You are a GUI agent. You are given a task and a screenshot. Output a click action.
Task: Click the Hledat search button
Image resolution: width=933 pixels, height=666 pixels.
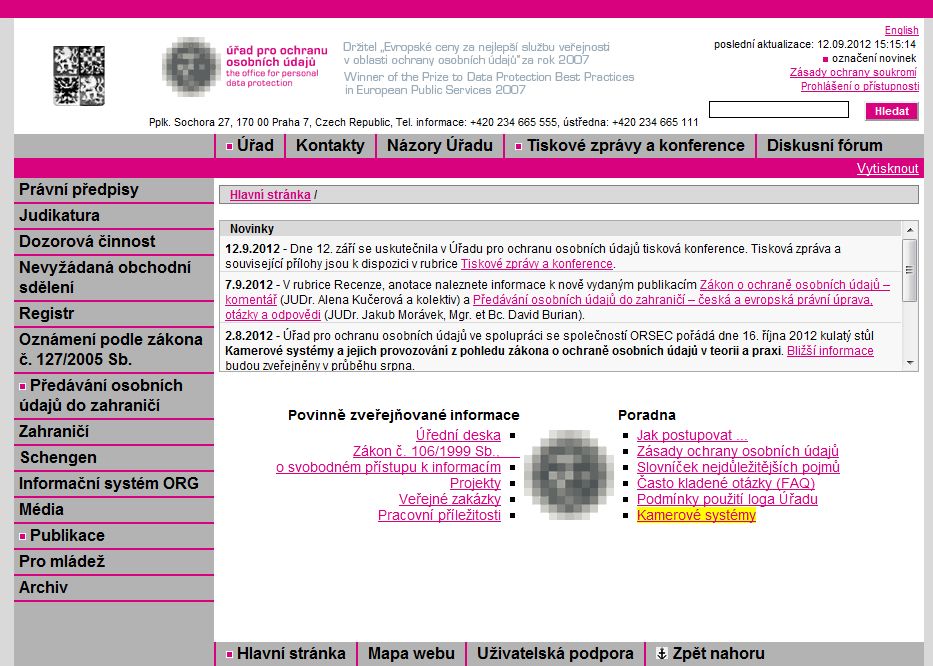[x=891, y=111]
